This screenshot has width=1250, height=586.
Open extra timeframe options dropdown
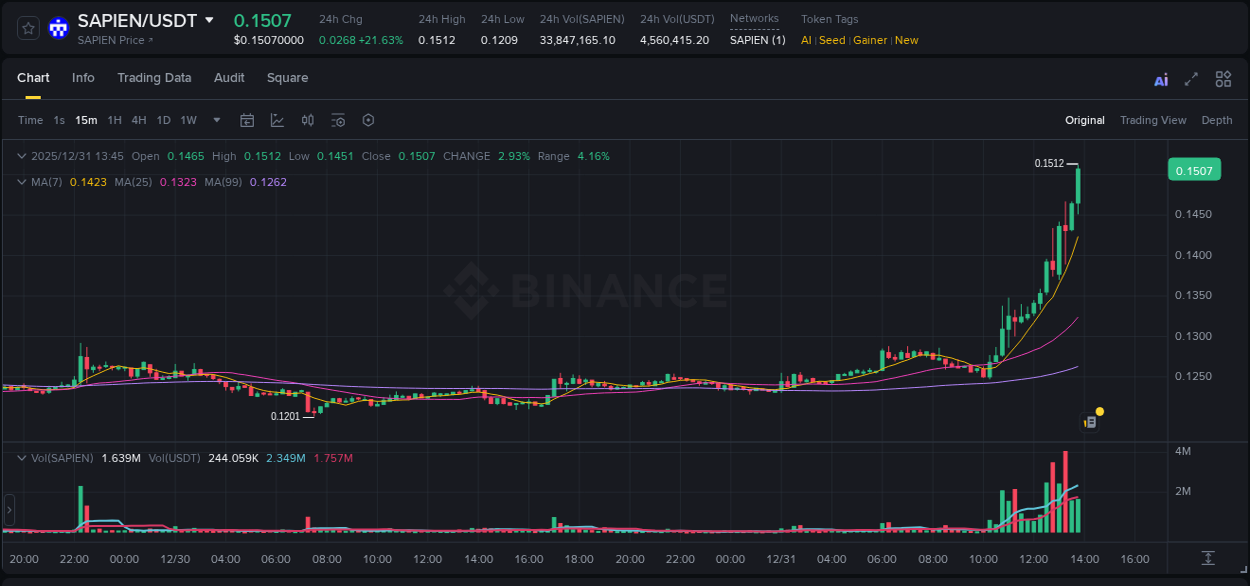[216, 120]
